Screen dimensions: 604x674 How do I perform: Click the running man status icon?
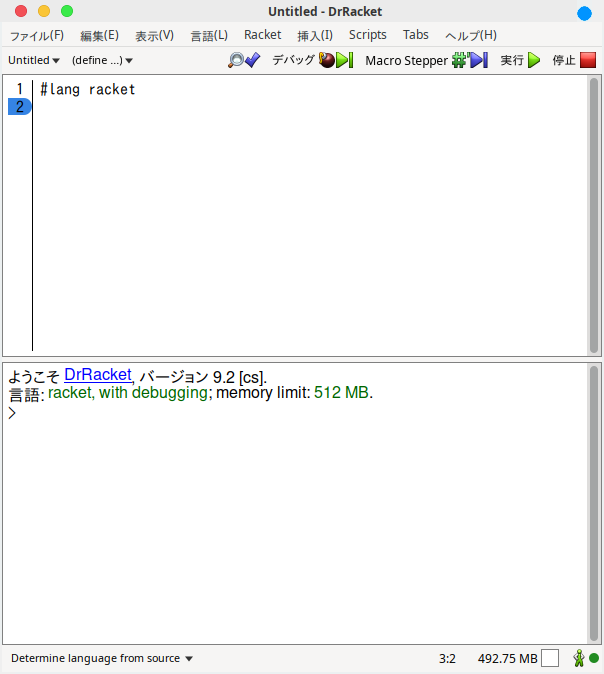tap(579, 658)
